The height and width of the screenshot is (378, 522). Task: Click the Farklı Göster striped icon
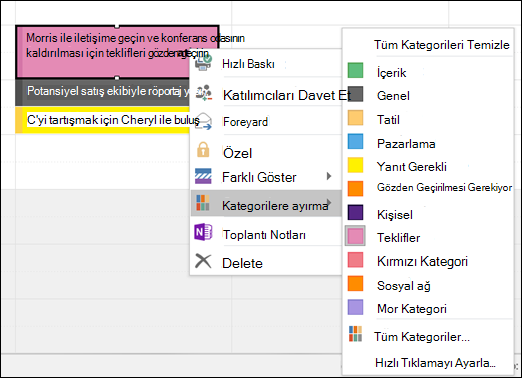tap(203, 176)
